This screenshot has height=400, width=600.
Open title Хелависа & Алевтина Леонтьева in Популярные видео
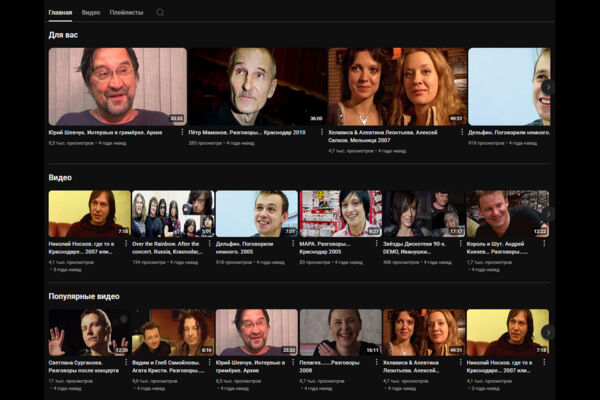coord(411,366)
